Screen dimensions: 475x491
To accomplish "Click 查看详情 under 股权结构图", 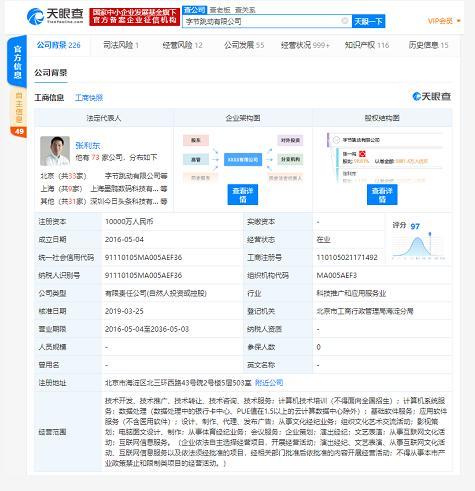I will pos(382,195).
